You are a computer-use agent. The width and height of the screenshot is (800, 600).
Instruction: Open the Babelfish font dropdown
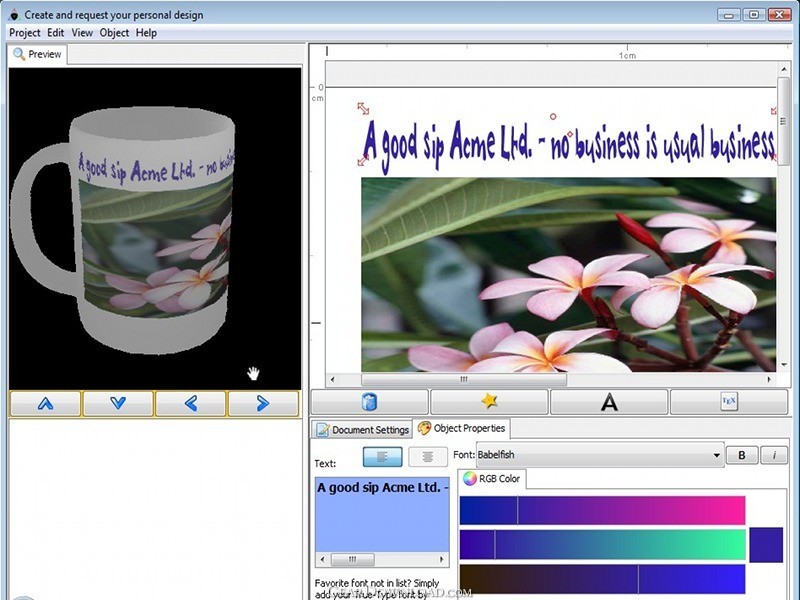600,455
